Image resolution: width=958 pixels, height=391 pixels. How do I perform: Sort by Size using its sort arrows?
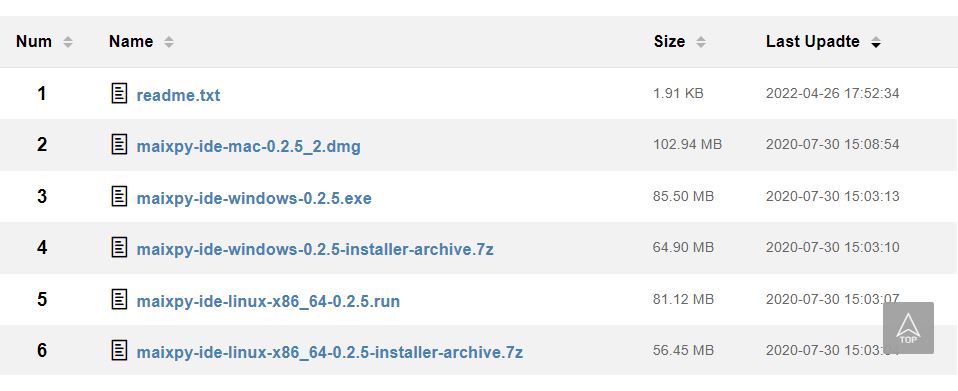[x=701, y=42]
